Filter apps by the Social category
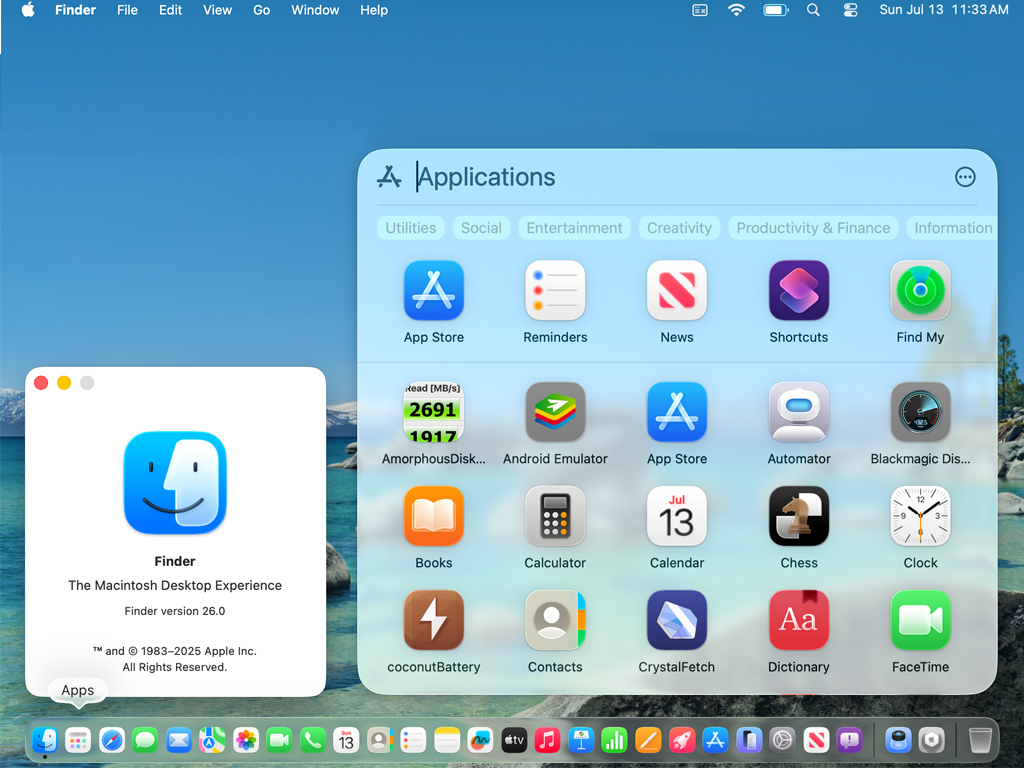 481,228
